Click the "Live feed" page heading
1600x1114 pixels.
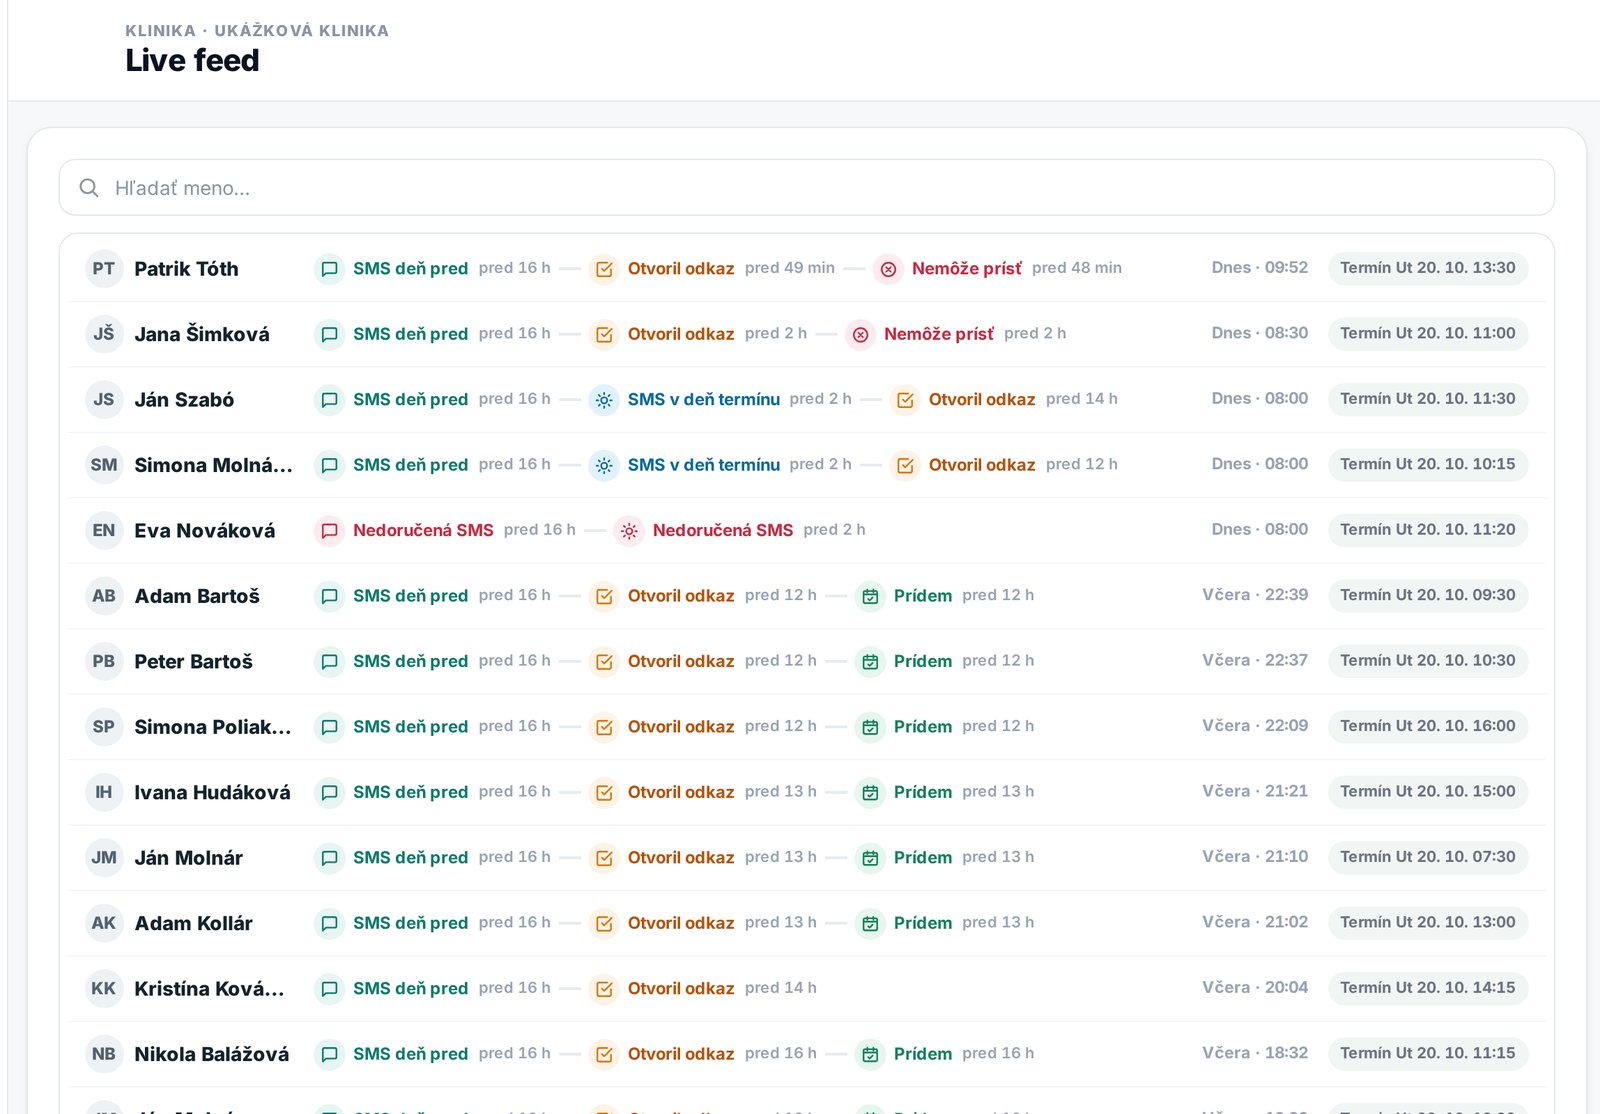pos(192,61)
